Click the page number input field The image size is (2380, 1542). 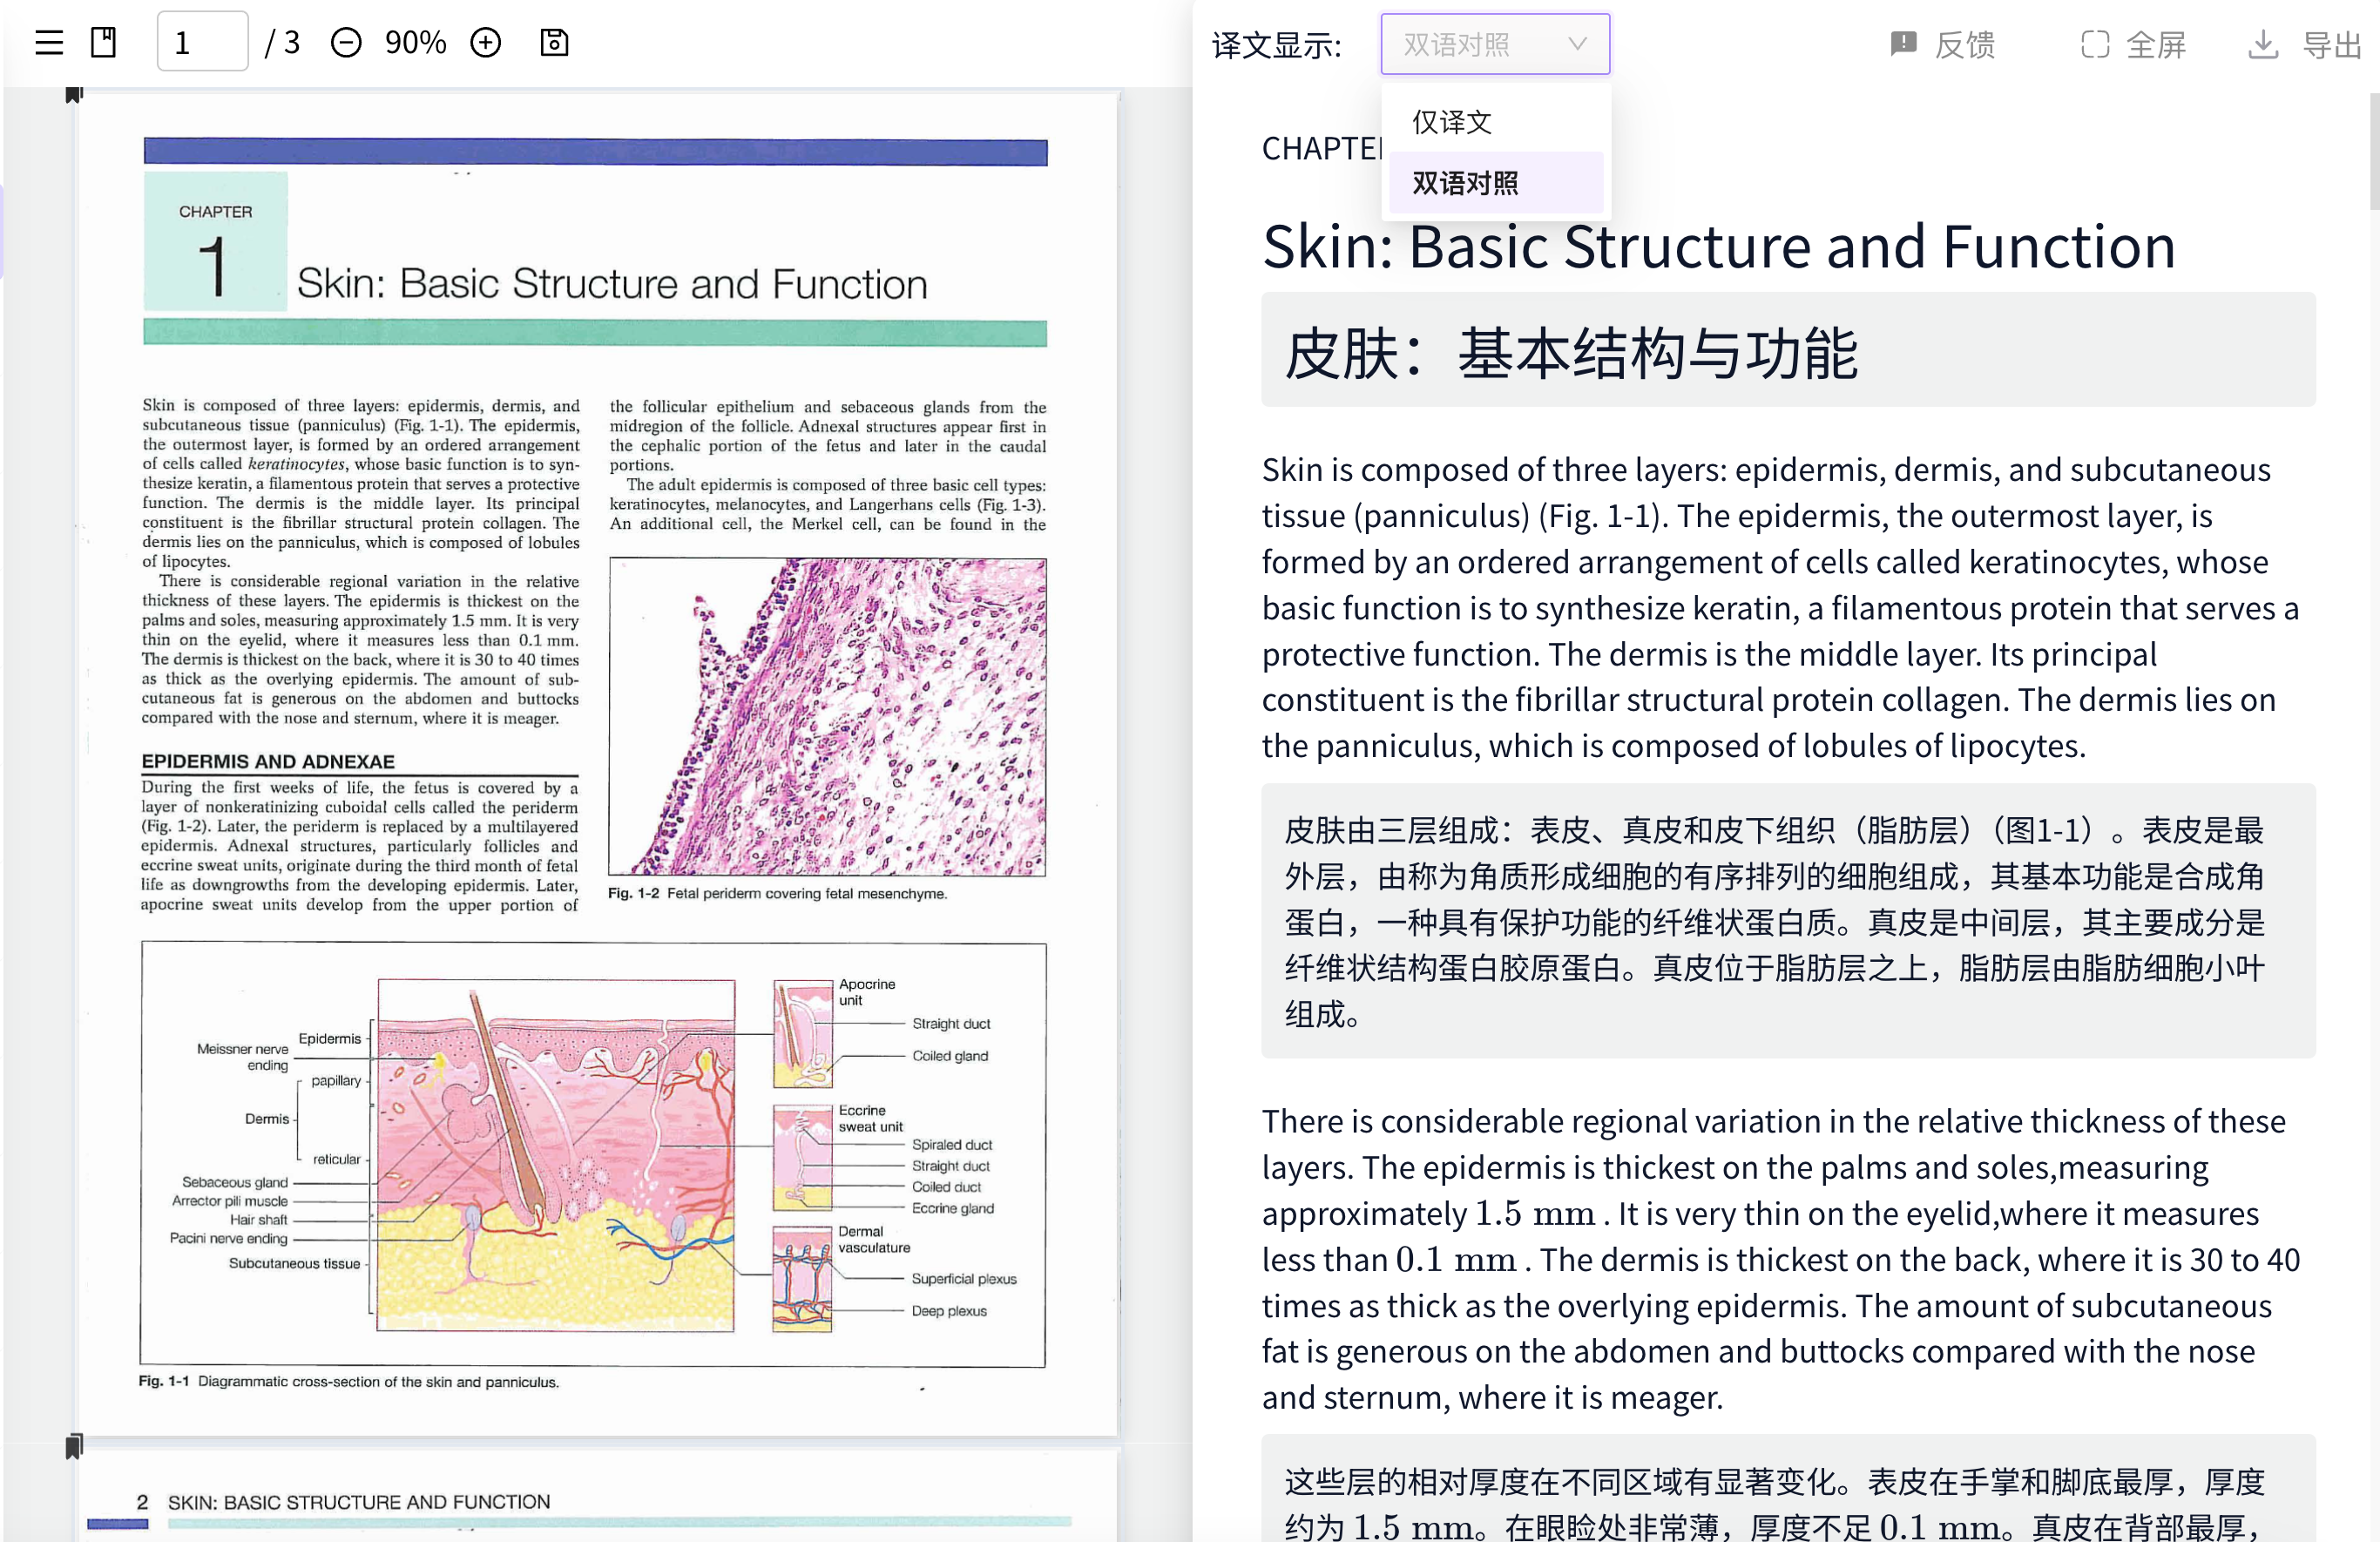tap(202, 42)
